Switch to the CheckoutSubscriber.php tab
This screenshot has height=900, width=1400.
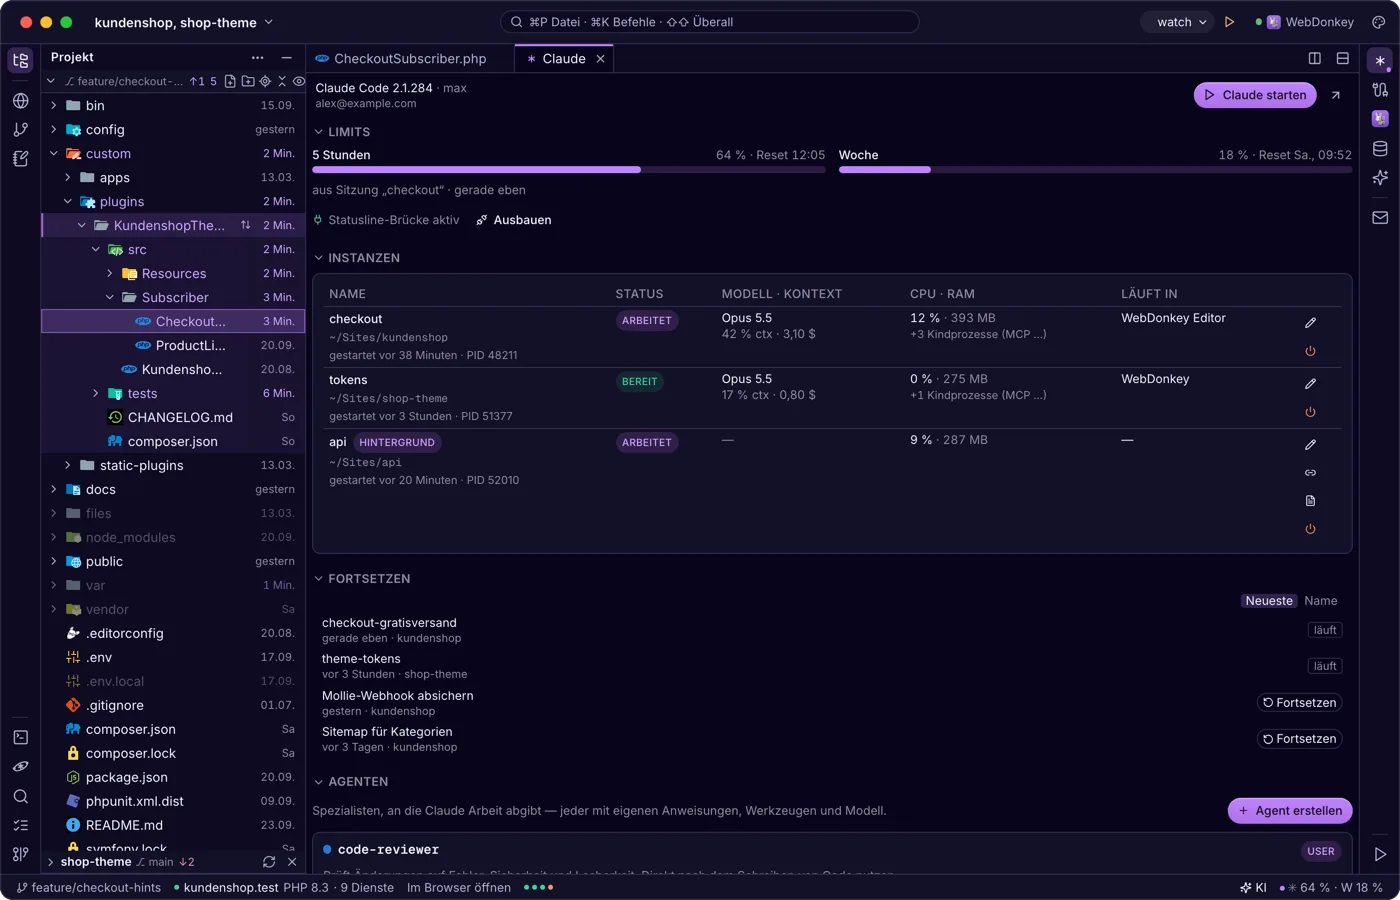point(410,59)
